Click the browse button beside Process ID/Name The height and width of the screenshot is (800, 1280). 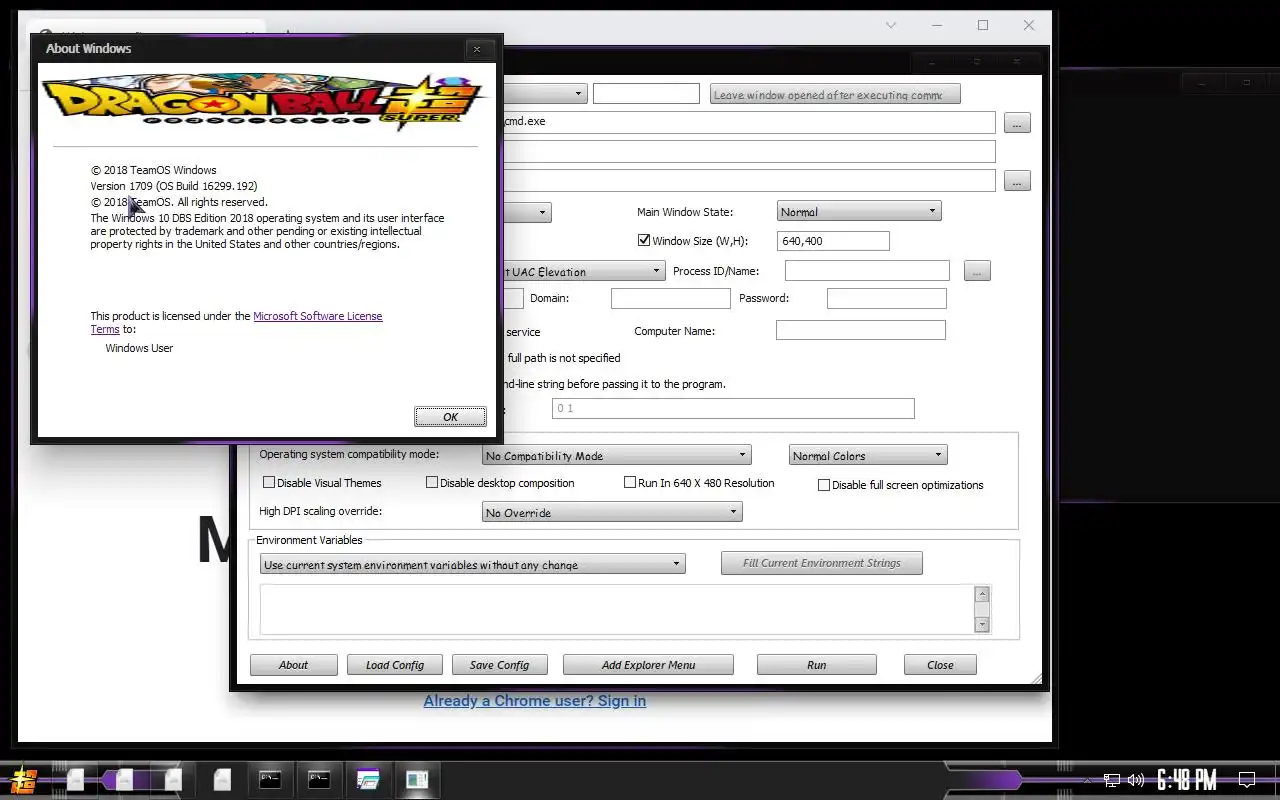click(977, 271)
